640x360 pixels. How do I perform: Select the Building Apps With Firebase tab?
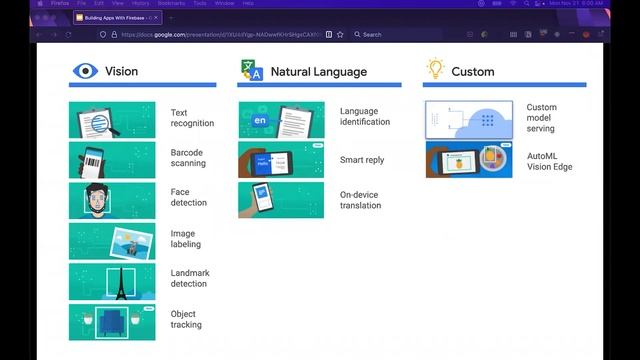(x=118, y=18)
